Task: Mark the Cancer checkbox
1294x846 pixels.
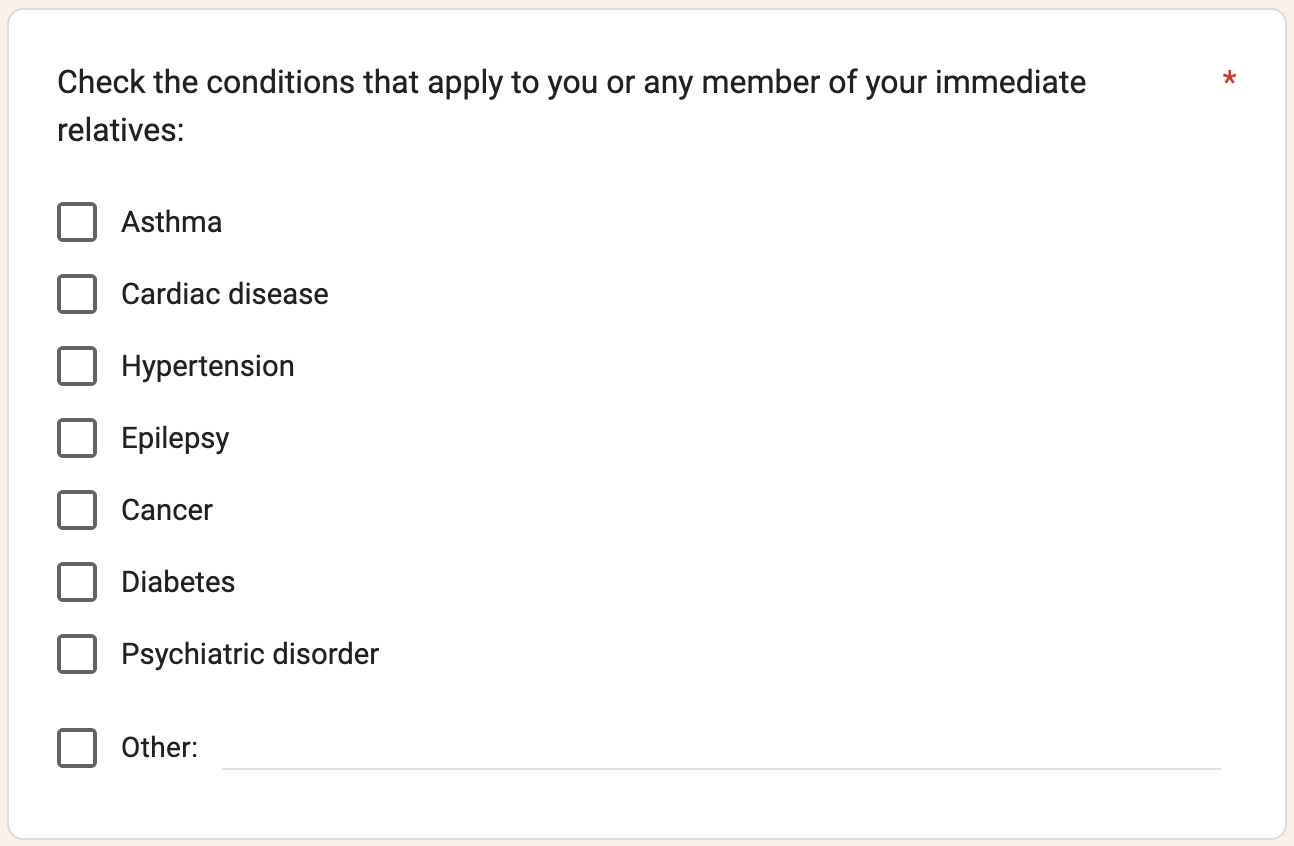Action: [x=77, y=510]
